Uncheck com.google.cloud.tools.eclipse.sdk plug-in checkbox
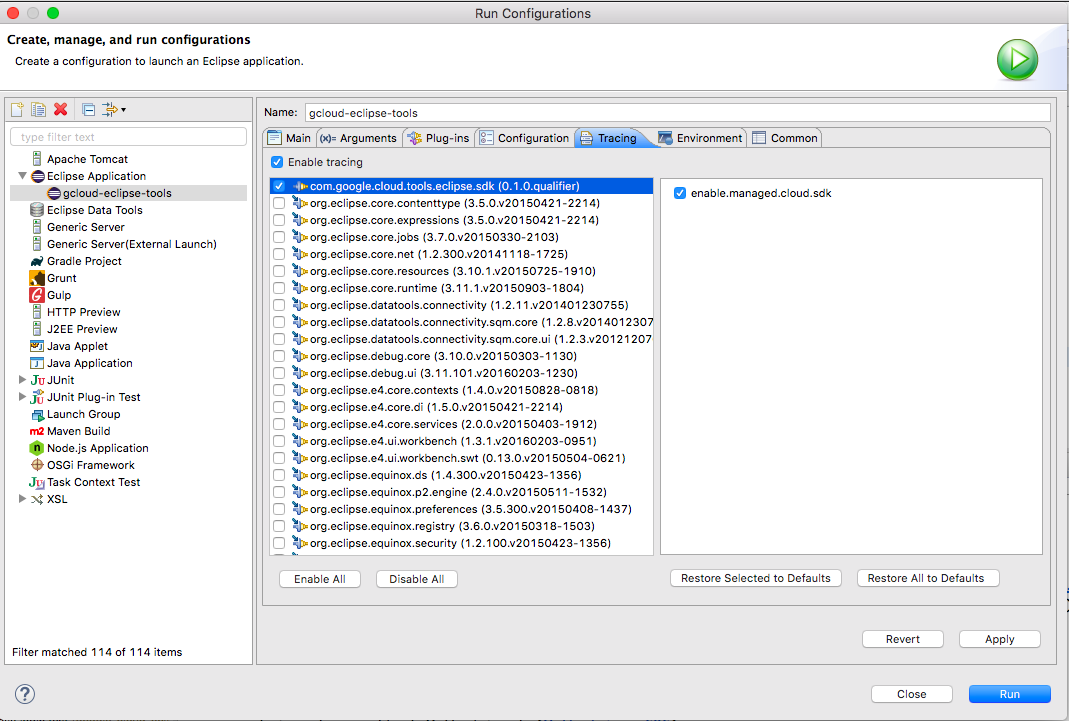 [279, 186]
